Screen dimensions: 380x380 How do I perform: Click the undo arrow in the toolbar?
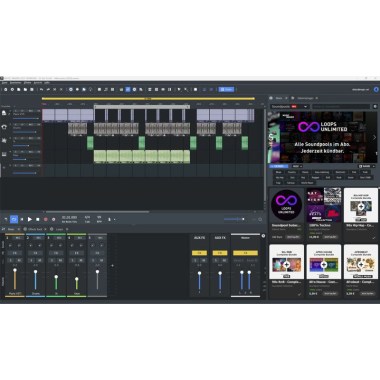(42, 89)
